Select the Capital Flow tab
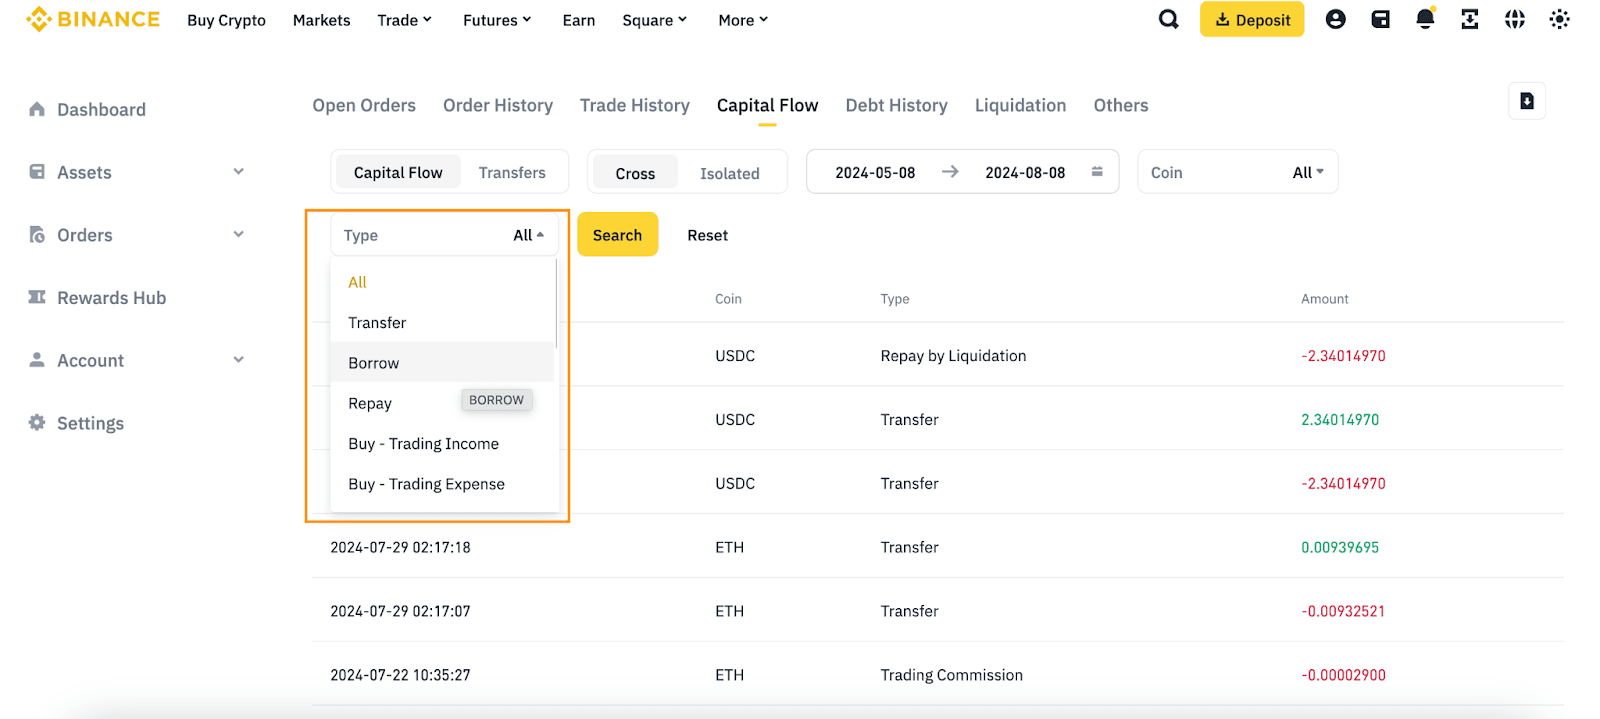The width and height of the screenshot is (1600, 719). click(x=767, y=105)
